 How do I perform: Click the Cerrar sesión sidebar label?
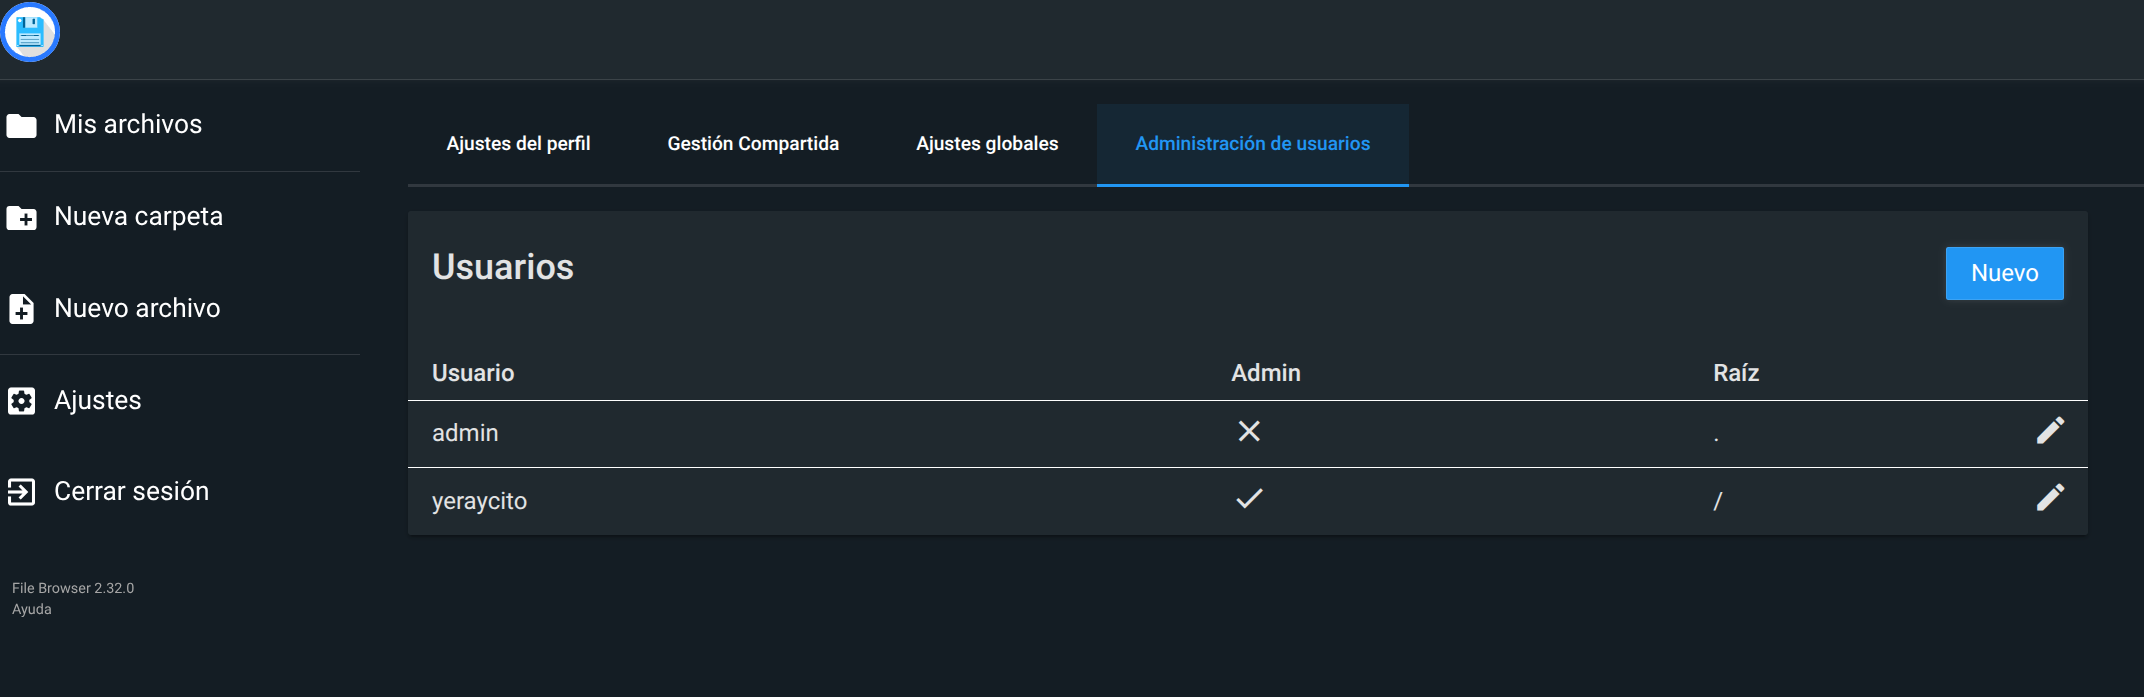[131, 492]
